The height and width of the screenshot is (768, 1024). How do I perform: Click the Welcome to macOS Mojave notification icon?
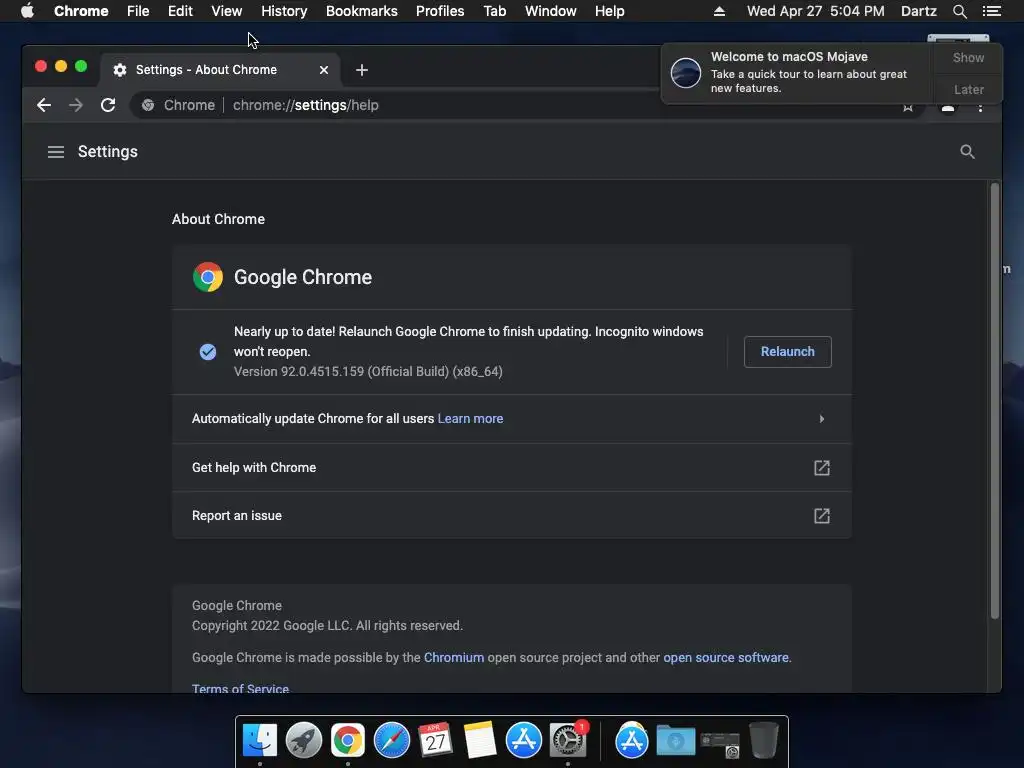point(686,72)
